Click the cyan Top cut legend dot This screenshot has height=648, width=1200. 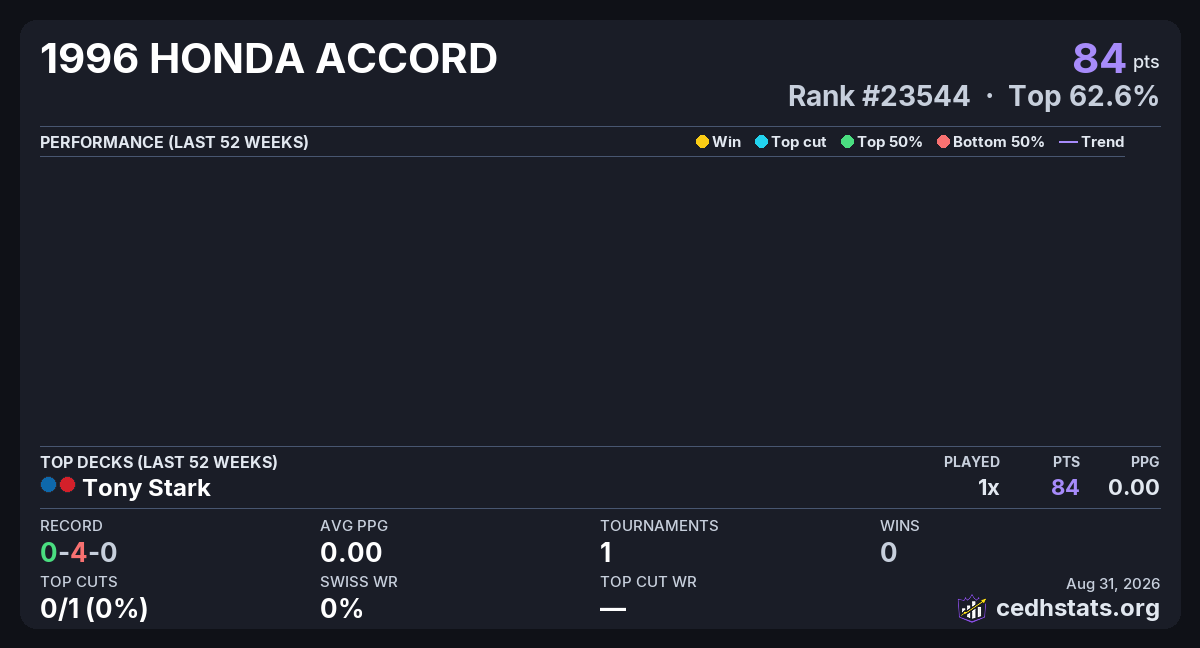point(761,142)
